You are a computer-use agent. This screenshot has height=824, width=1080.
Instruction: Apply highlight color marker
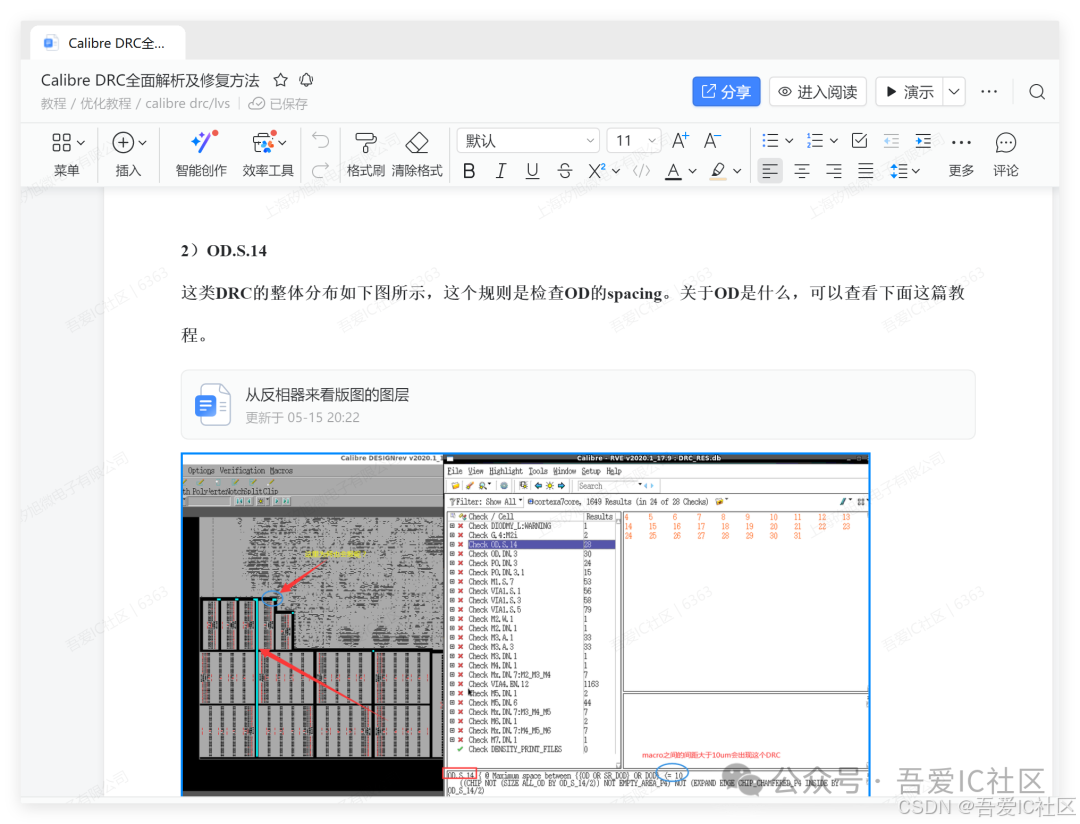click(718, 171)
